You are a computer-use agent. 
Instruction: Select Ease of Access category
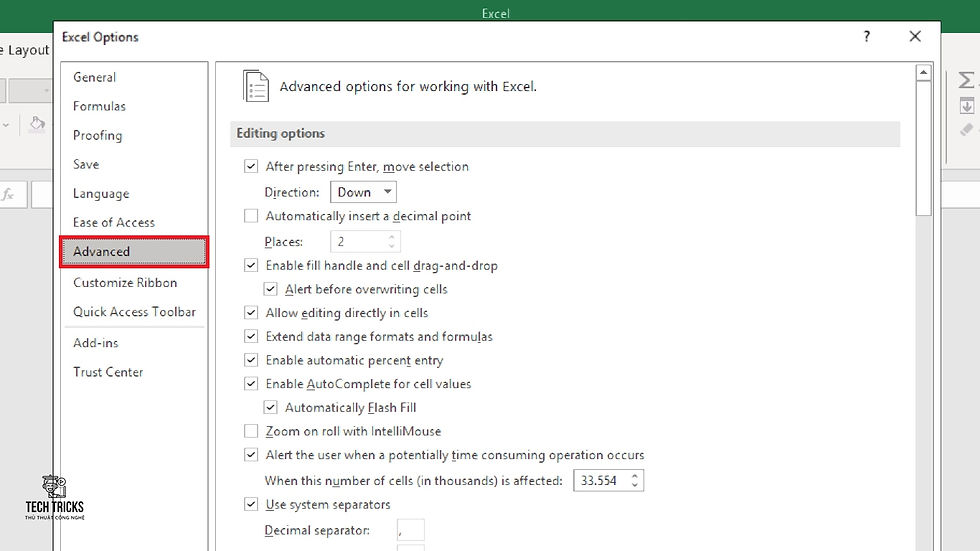(x=114, y=222)
